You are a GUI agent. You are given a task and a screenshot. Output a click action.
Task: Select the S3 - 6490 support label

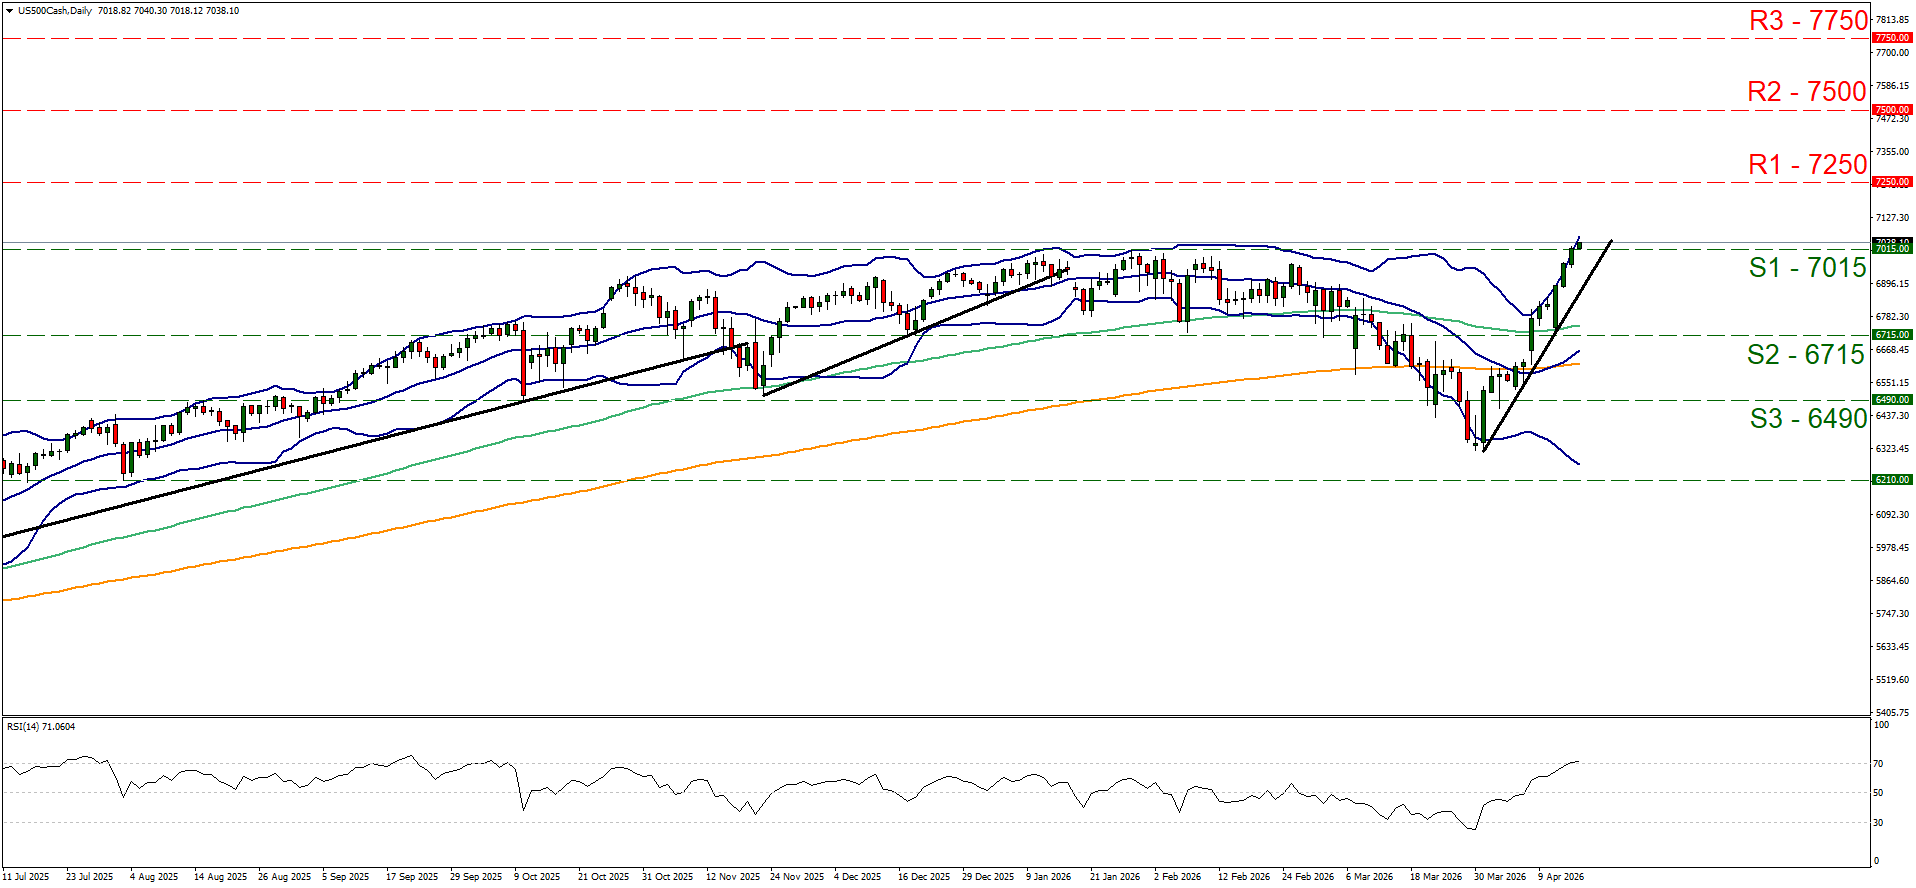click(x=1808, y=419)
